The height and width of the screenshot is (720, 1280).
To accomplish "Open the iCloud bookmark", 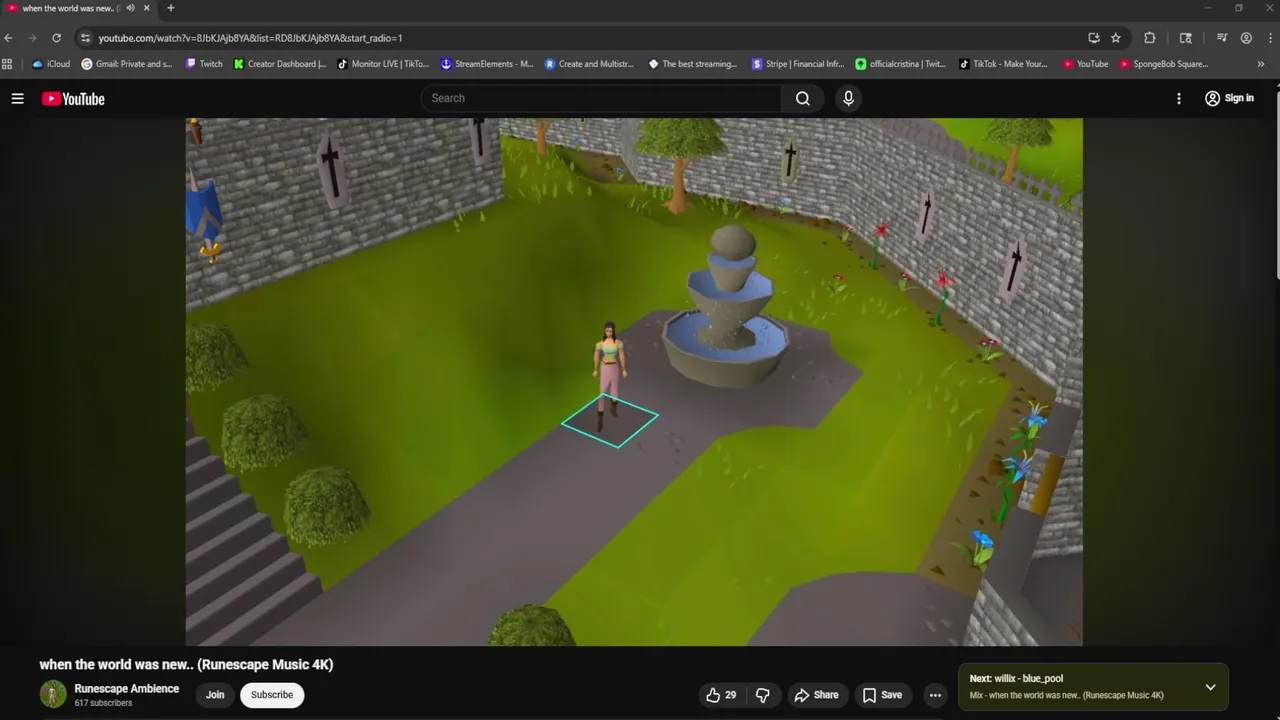I will pyautogui.click(x=51, y=64).
